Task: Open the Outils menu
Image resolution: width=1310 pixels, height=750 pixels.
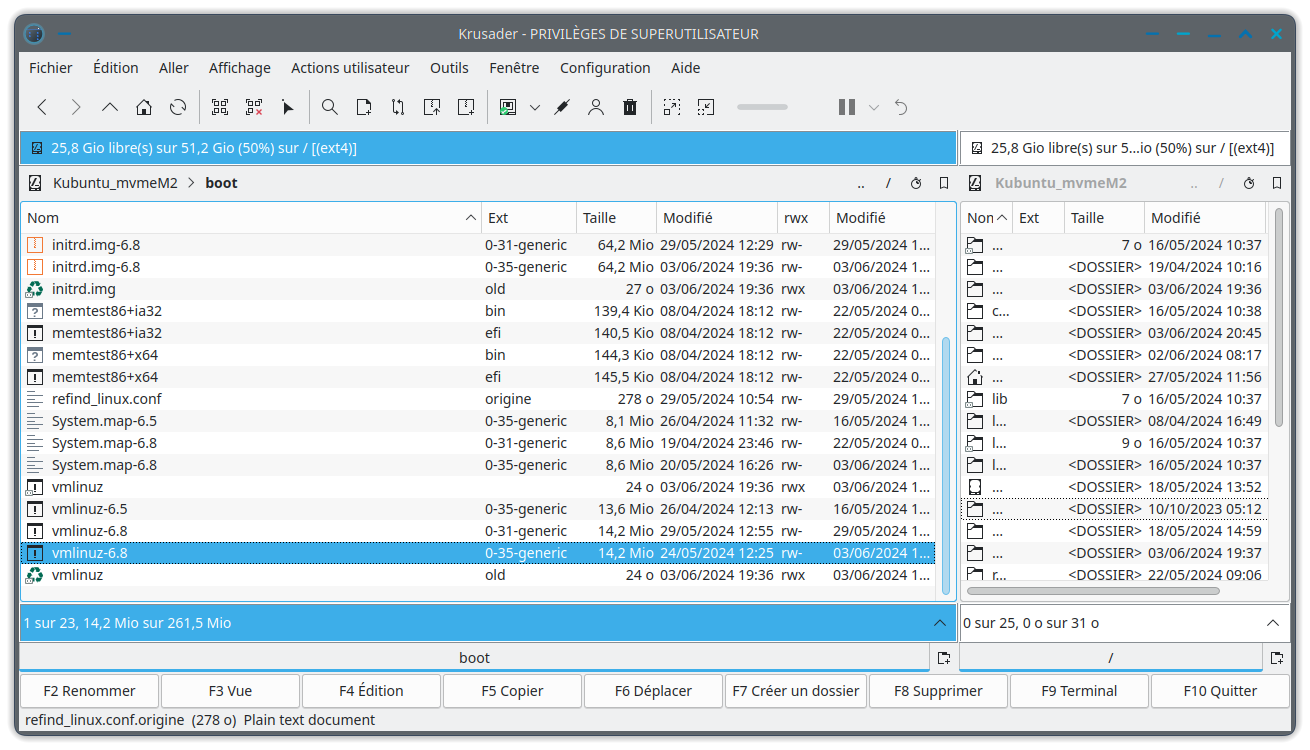Action: [x=449, y=68]
